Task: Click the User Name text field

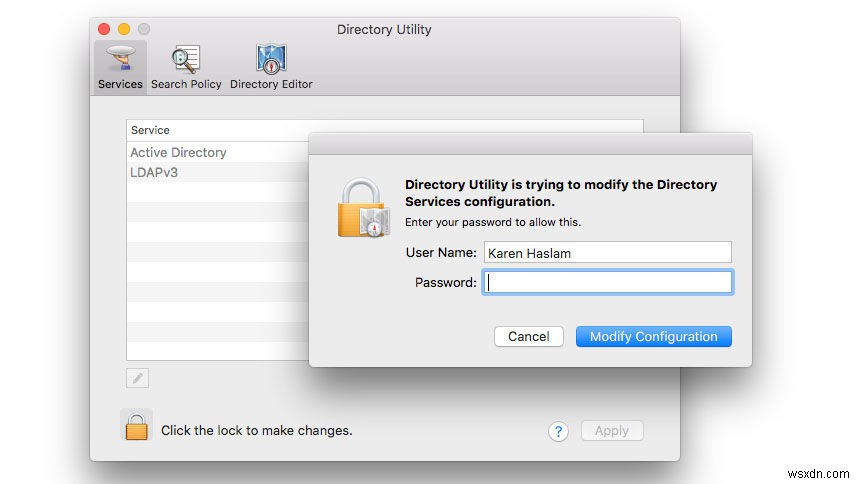Action: (607, 253)
